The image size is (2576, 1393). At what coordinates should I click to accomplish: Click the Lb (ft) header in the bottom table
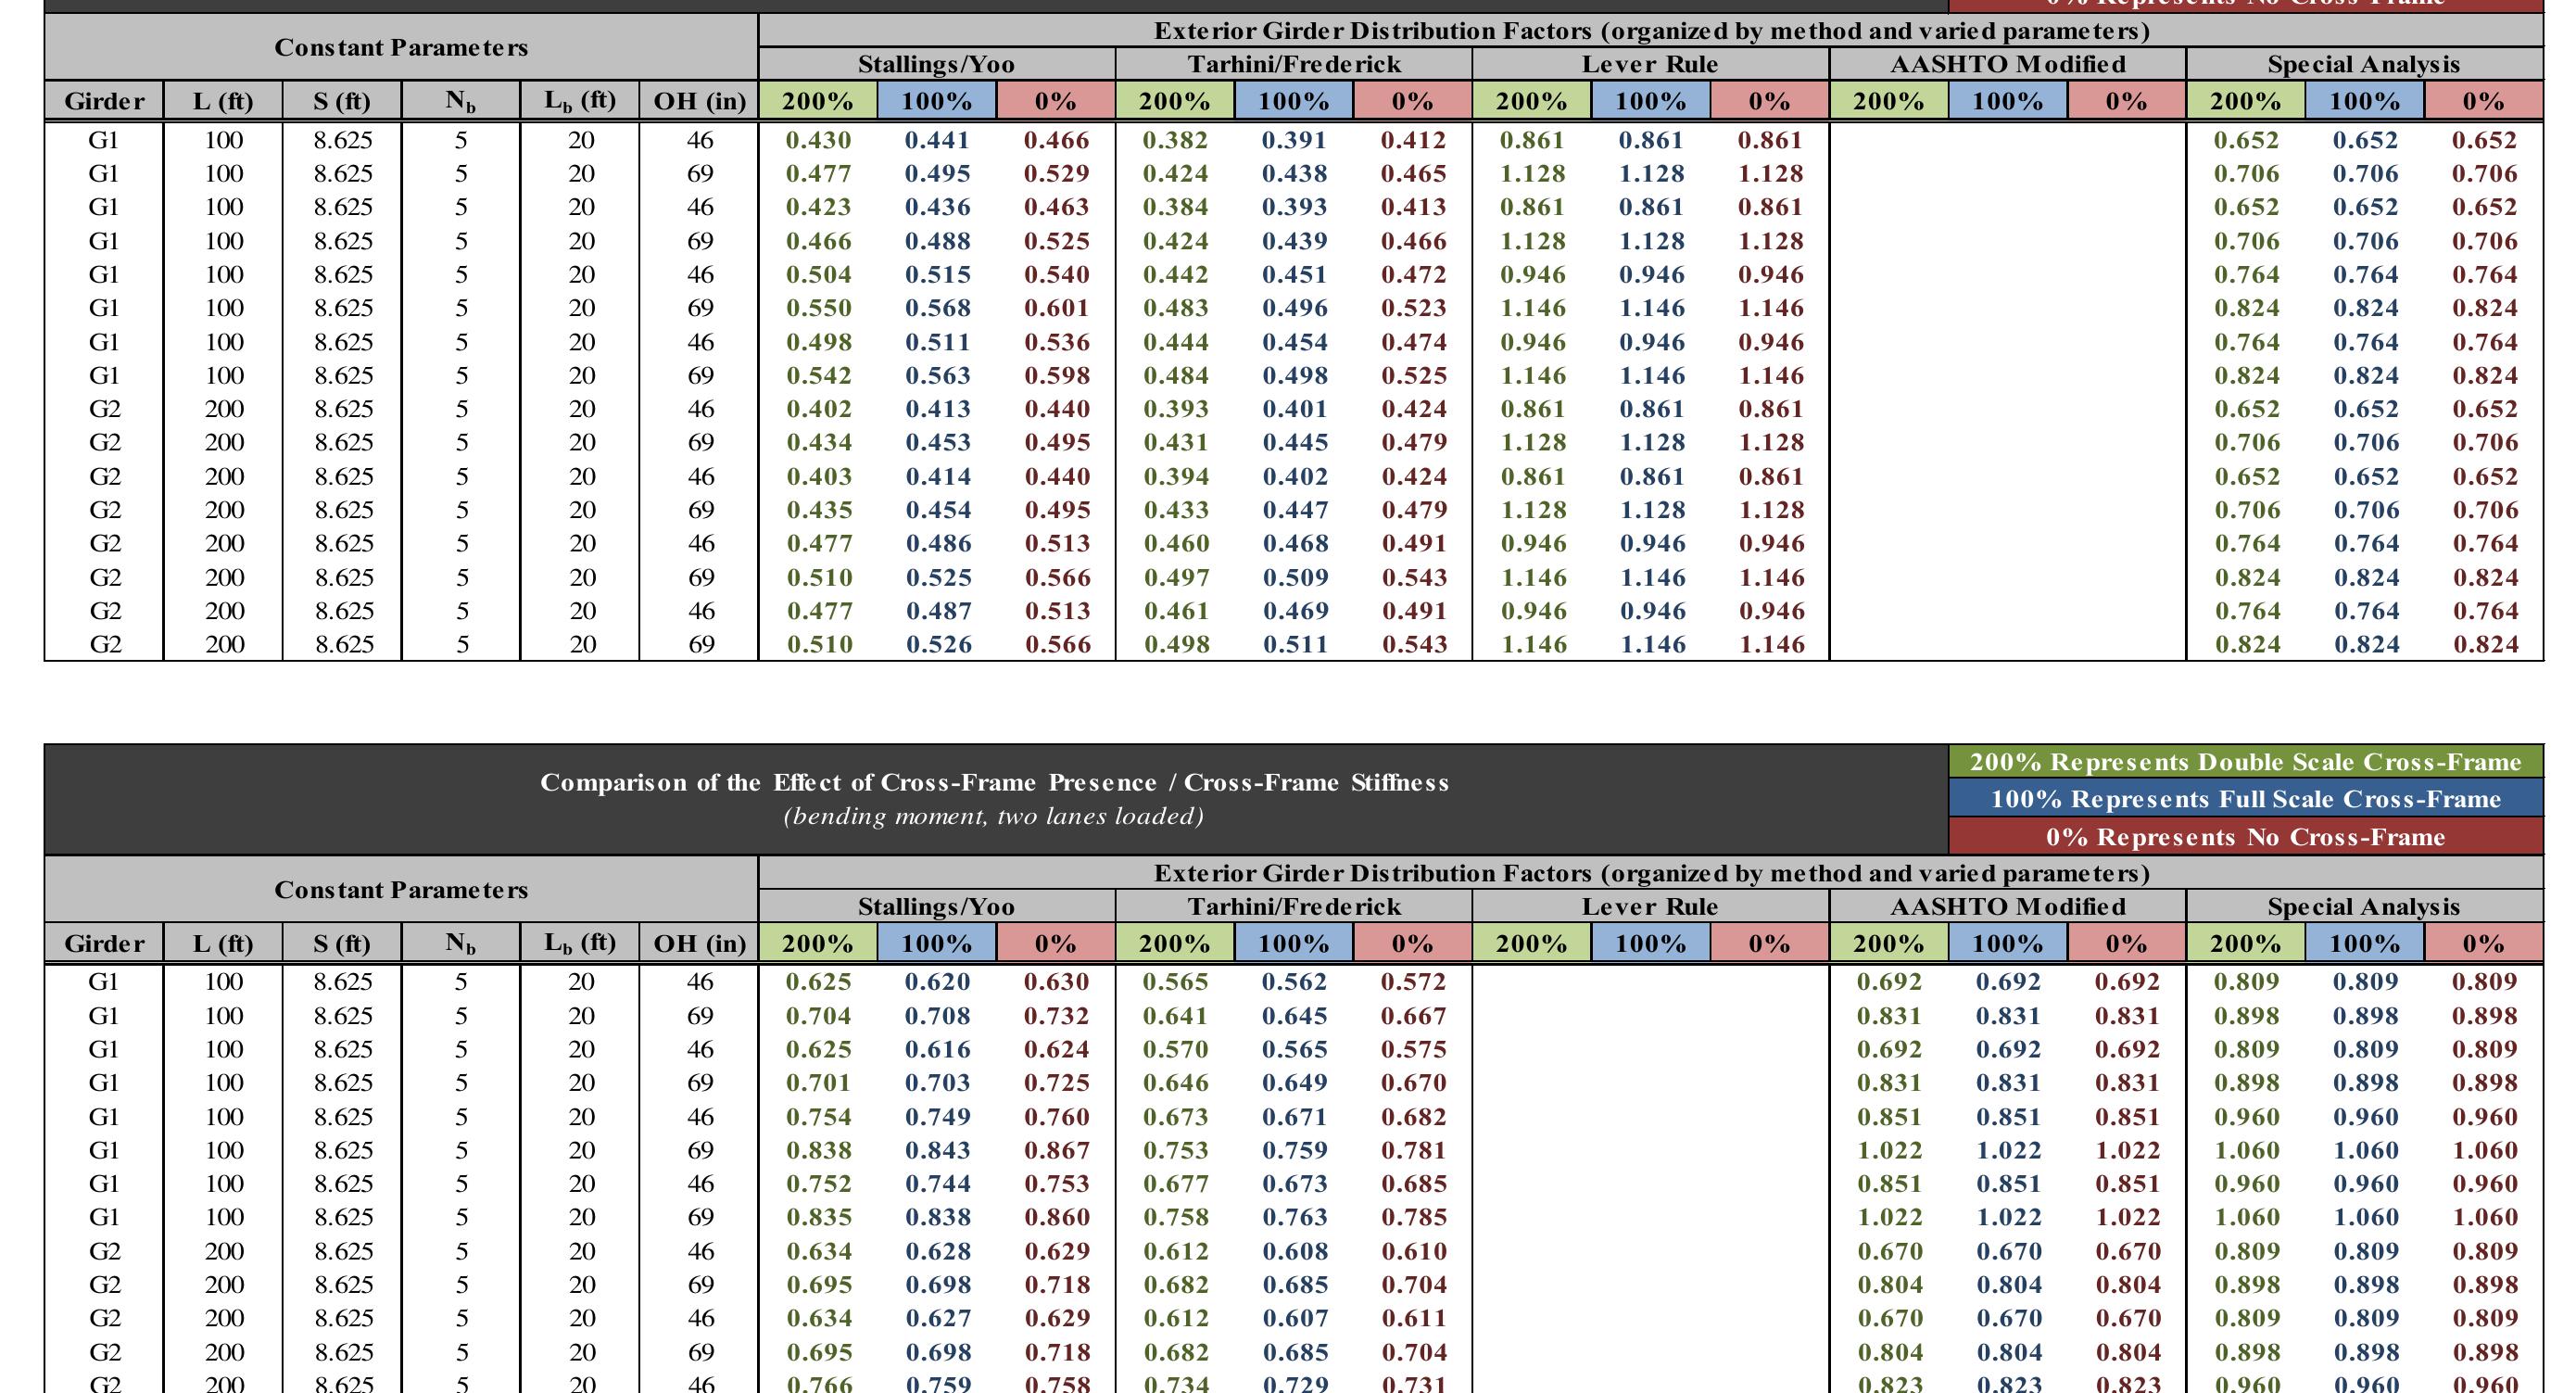coord(579,943)
